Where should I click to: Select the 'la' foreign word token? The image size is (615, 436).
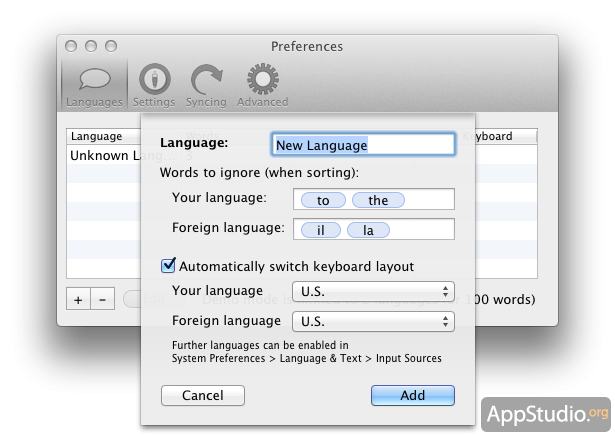368,230
